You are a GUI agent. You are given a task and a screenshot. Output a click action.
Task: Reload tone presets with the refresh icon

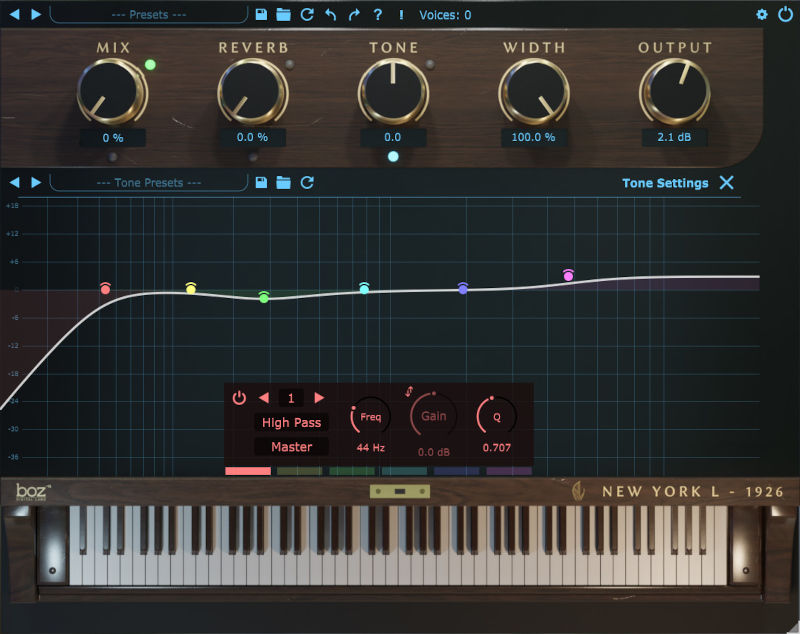point(307,183)
